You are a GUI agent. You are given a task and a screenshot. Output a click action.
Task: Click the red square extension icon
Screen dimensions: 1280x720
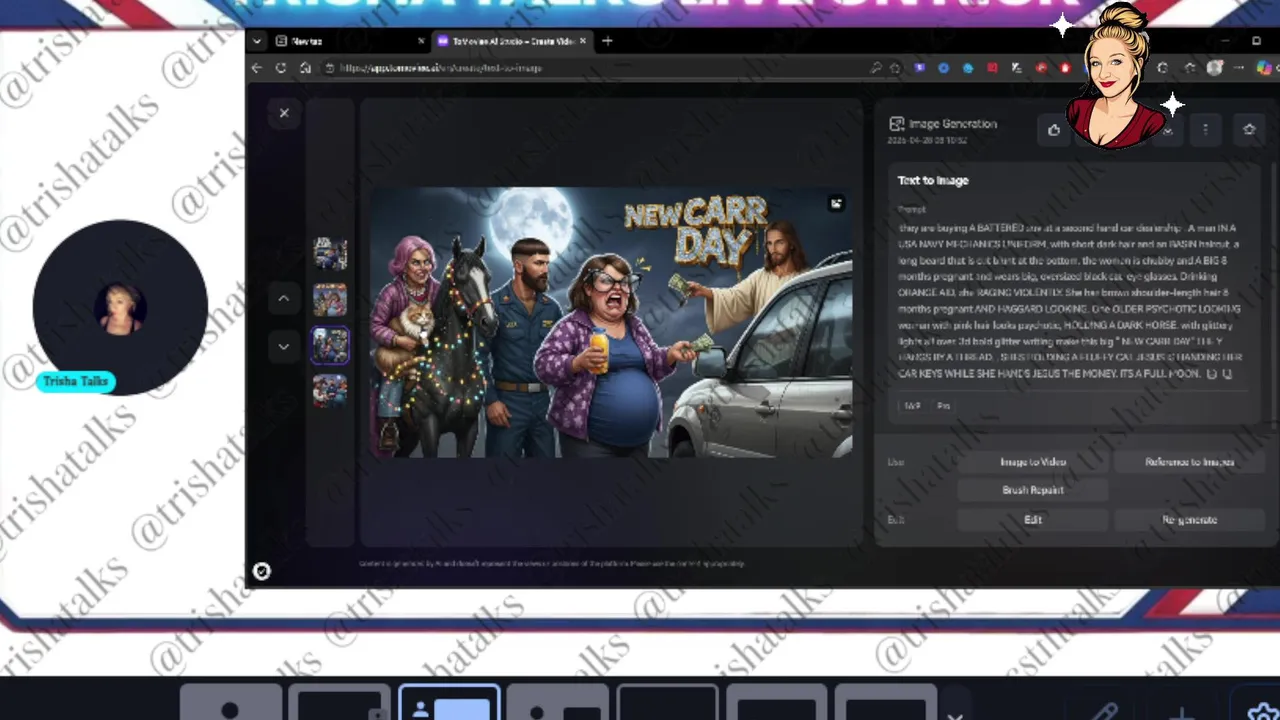point(992,68)
